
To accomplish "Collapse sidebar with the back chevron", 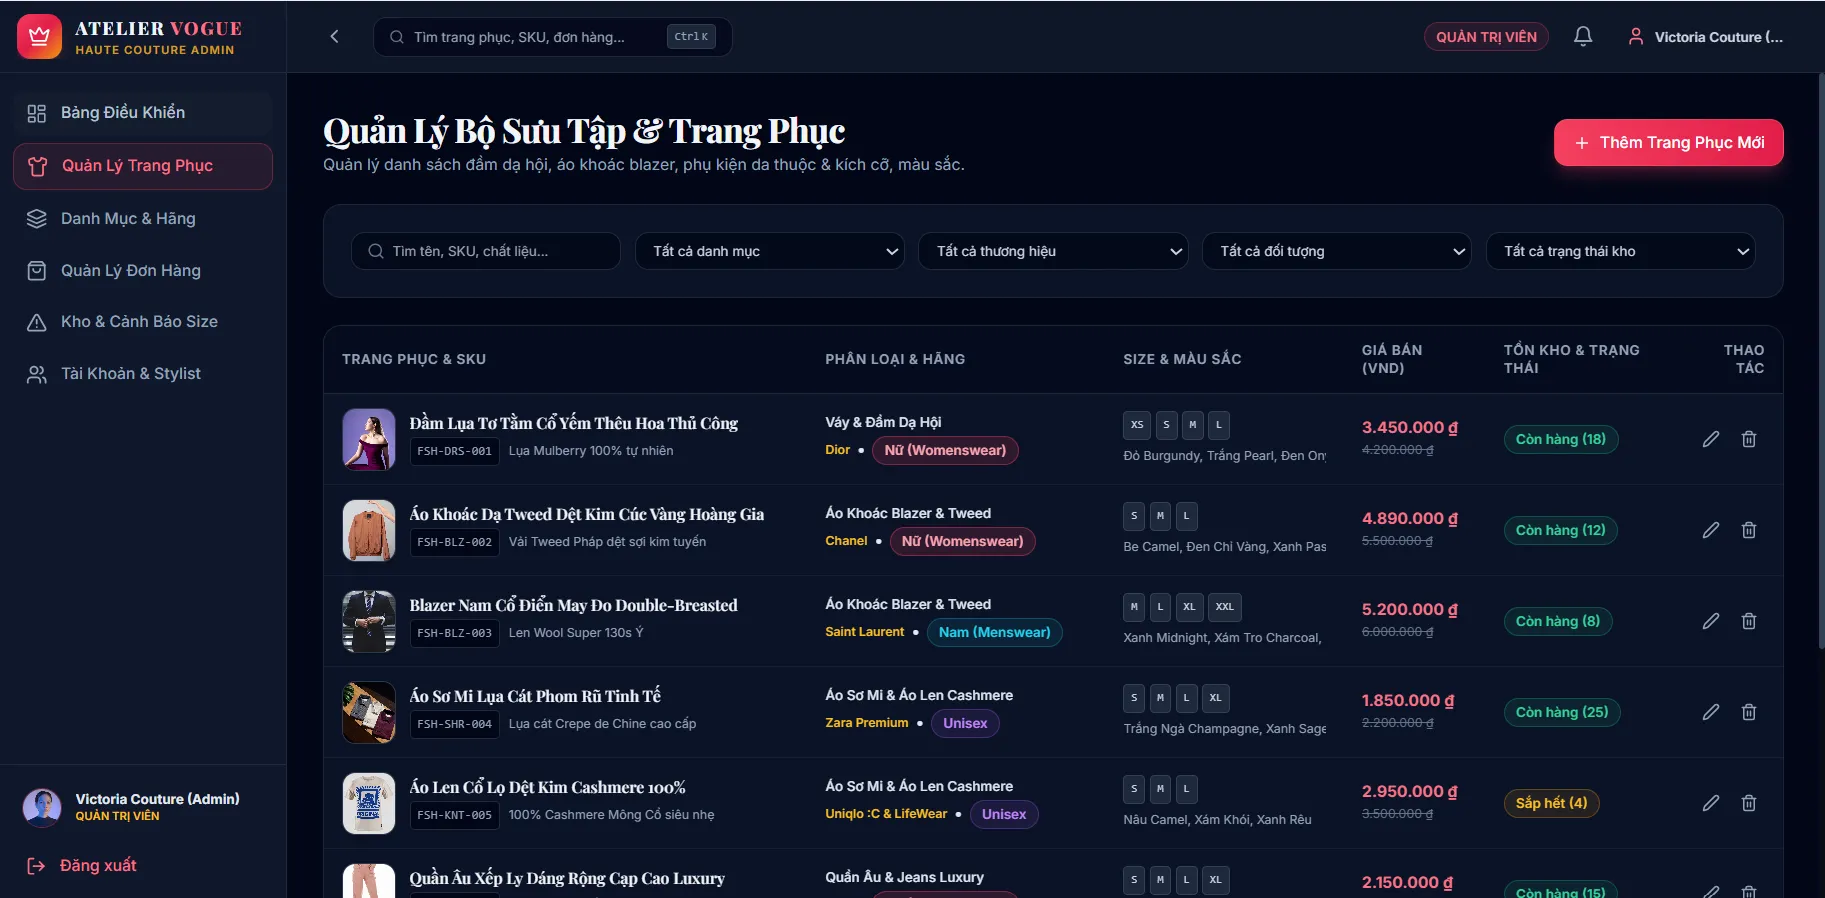I will point(334,37).
